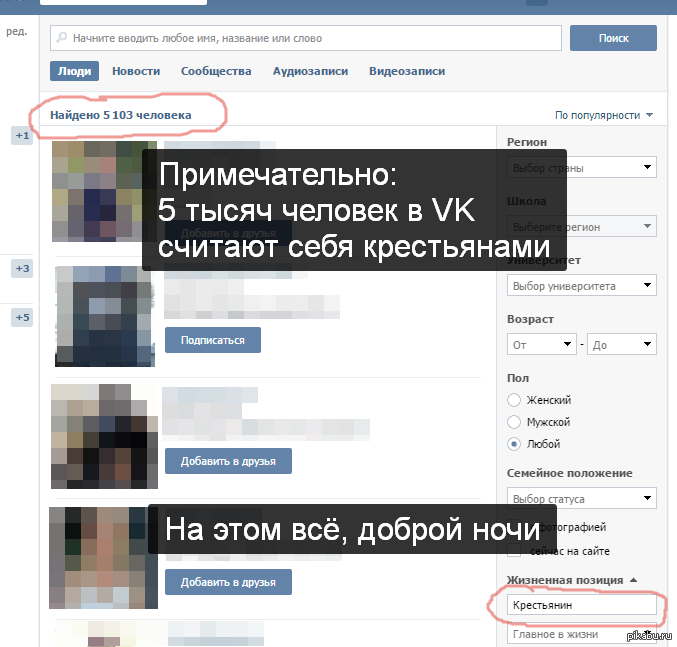Open the Выбор университета dropdown
The height and width of the screenshot is (647, 677).
click(x=582, y=285)
